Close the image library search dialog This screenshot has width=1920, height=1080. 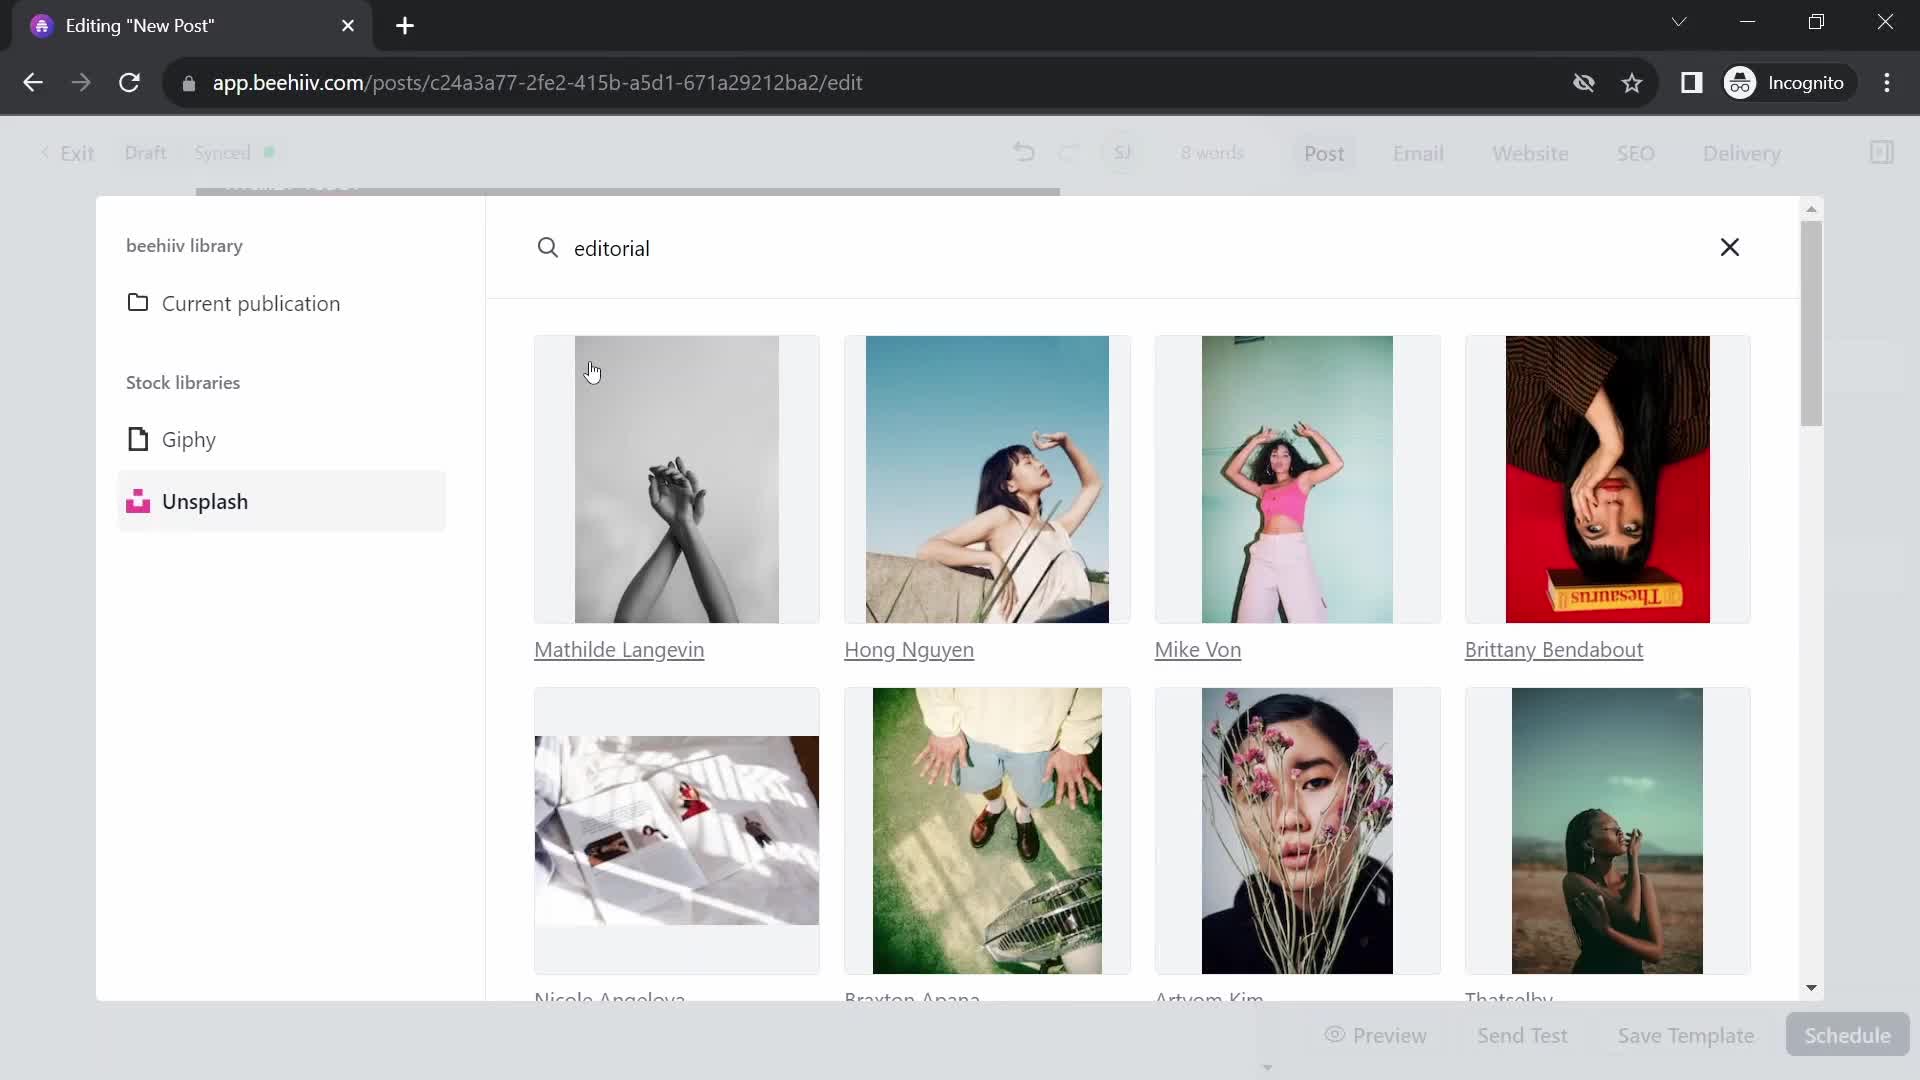1729,247
